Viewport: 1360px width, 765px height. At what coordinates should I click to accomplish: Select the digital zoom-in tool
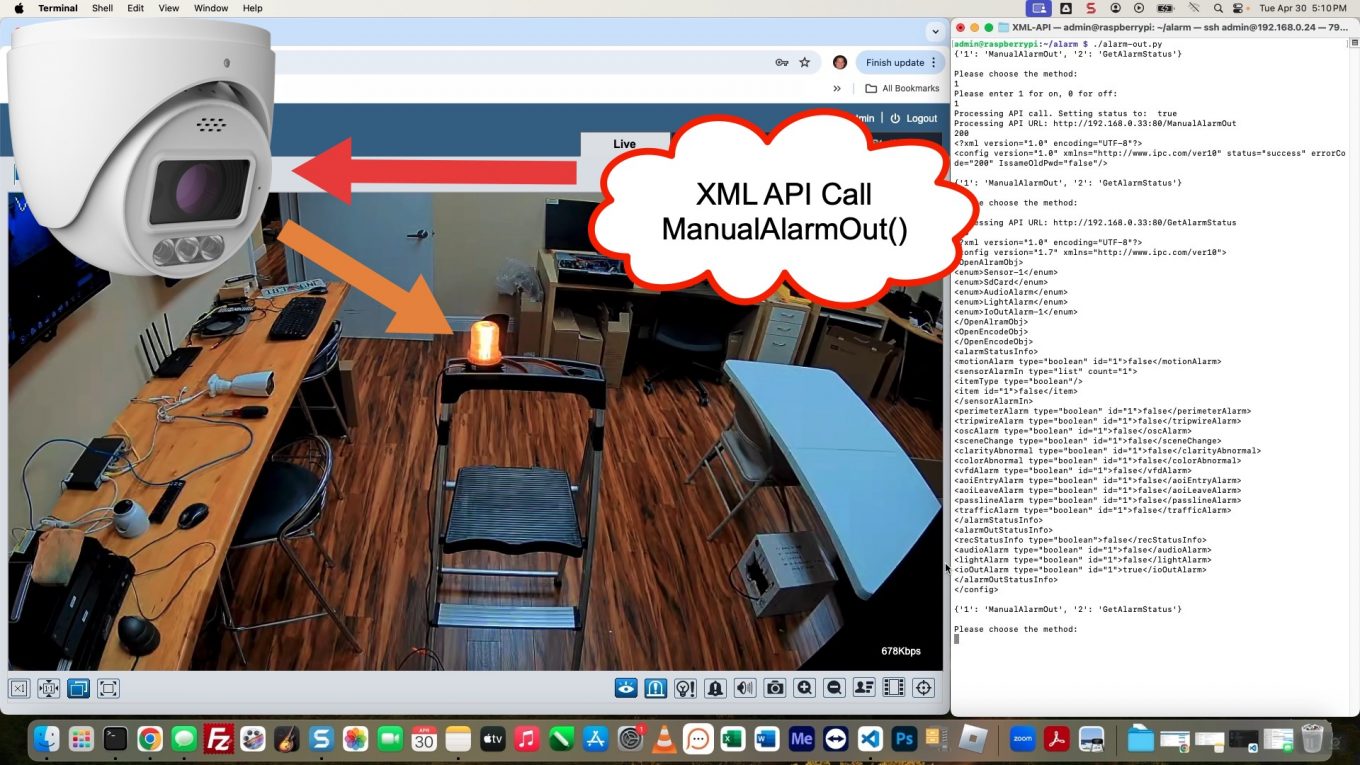tap(805, 688)
